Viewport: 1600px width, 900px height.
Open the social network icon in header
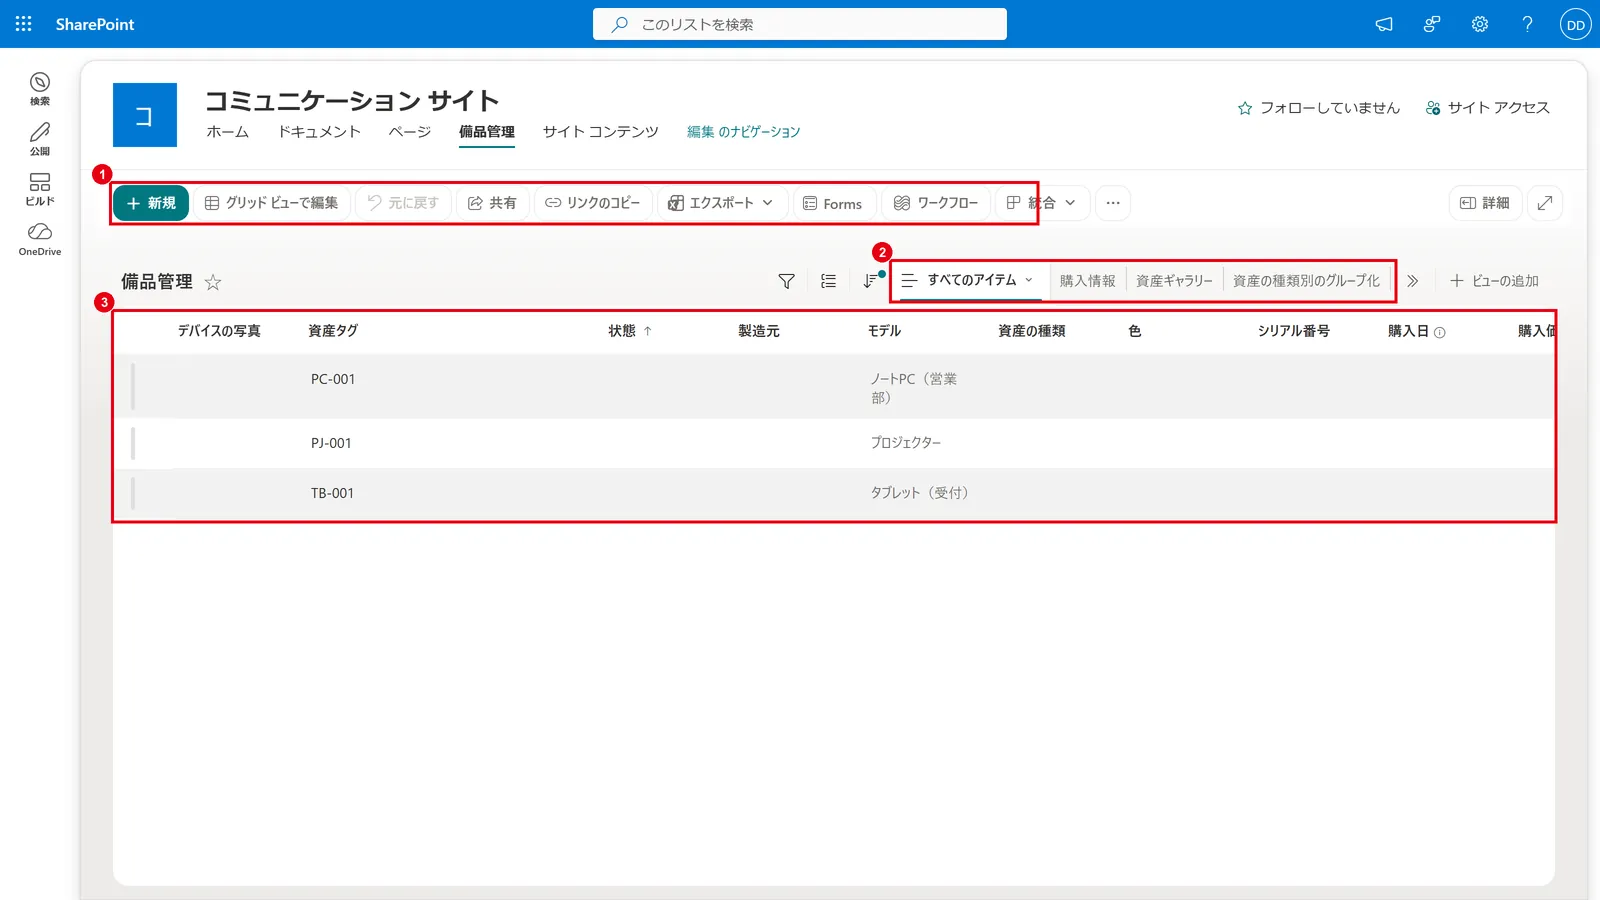(x=1432, y=24)
